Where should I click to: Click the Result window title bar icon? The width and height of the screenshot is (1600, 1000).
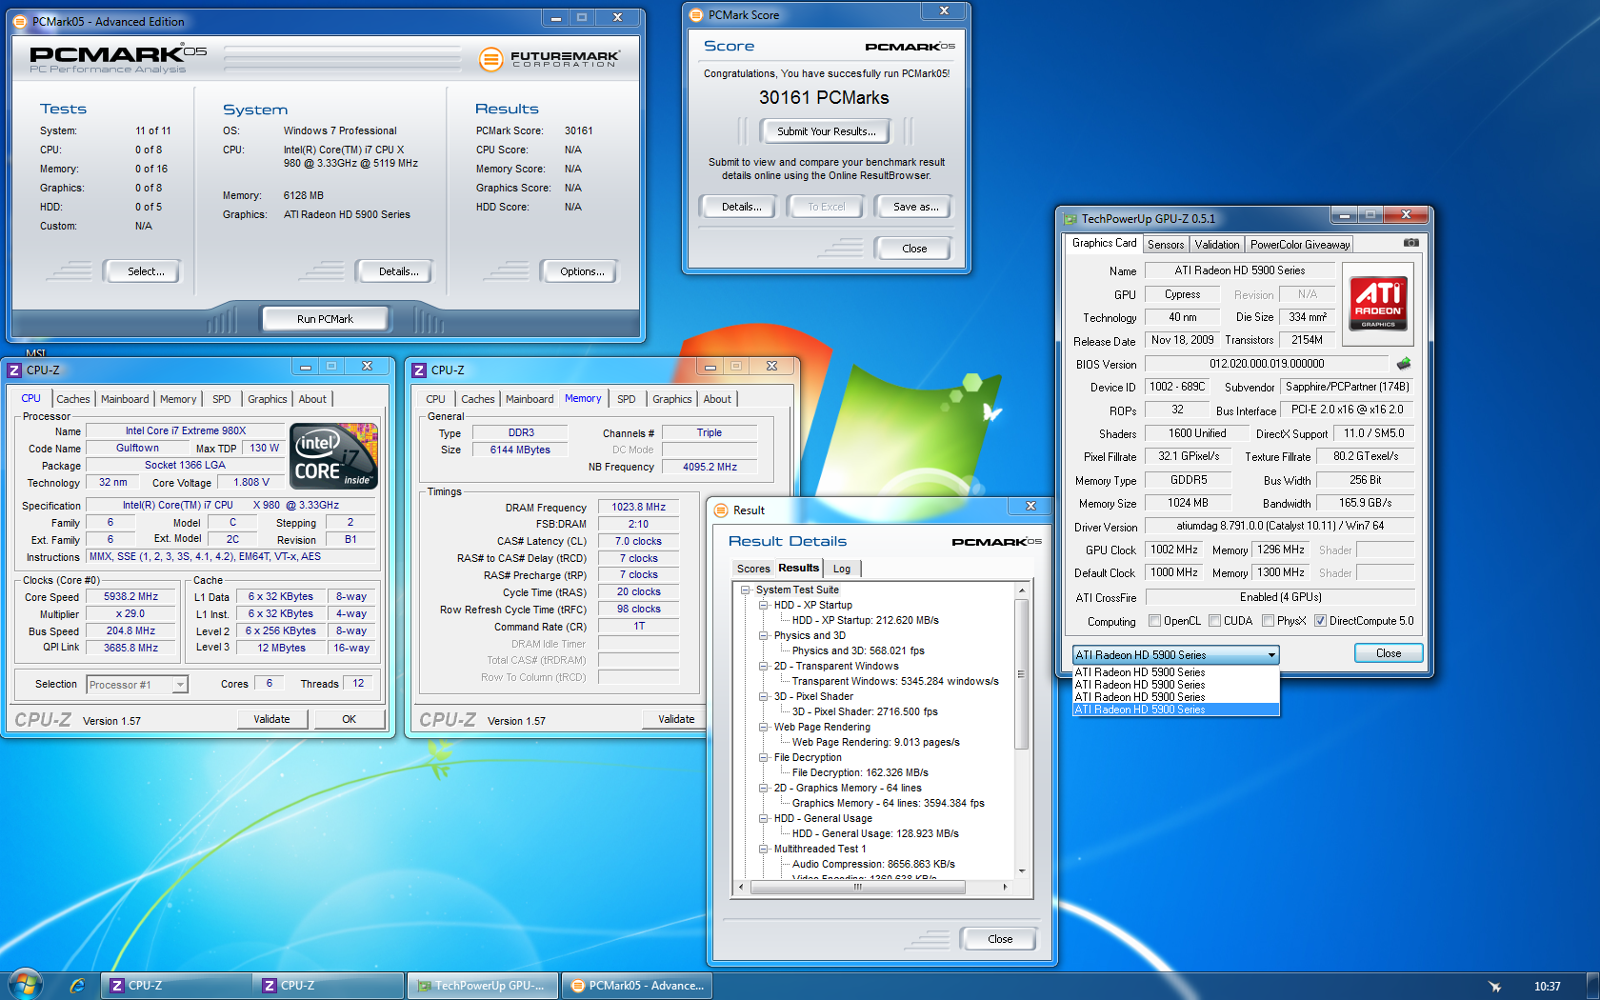[721, 510]
